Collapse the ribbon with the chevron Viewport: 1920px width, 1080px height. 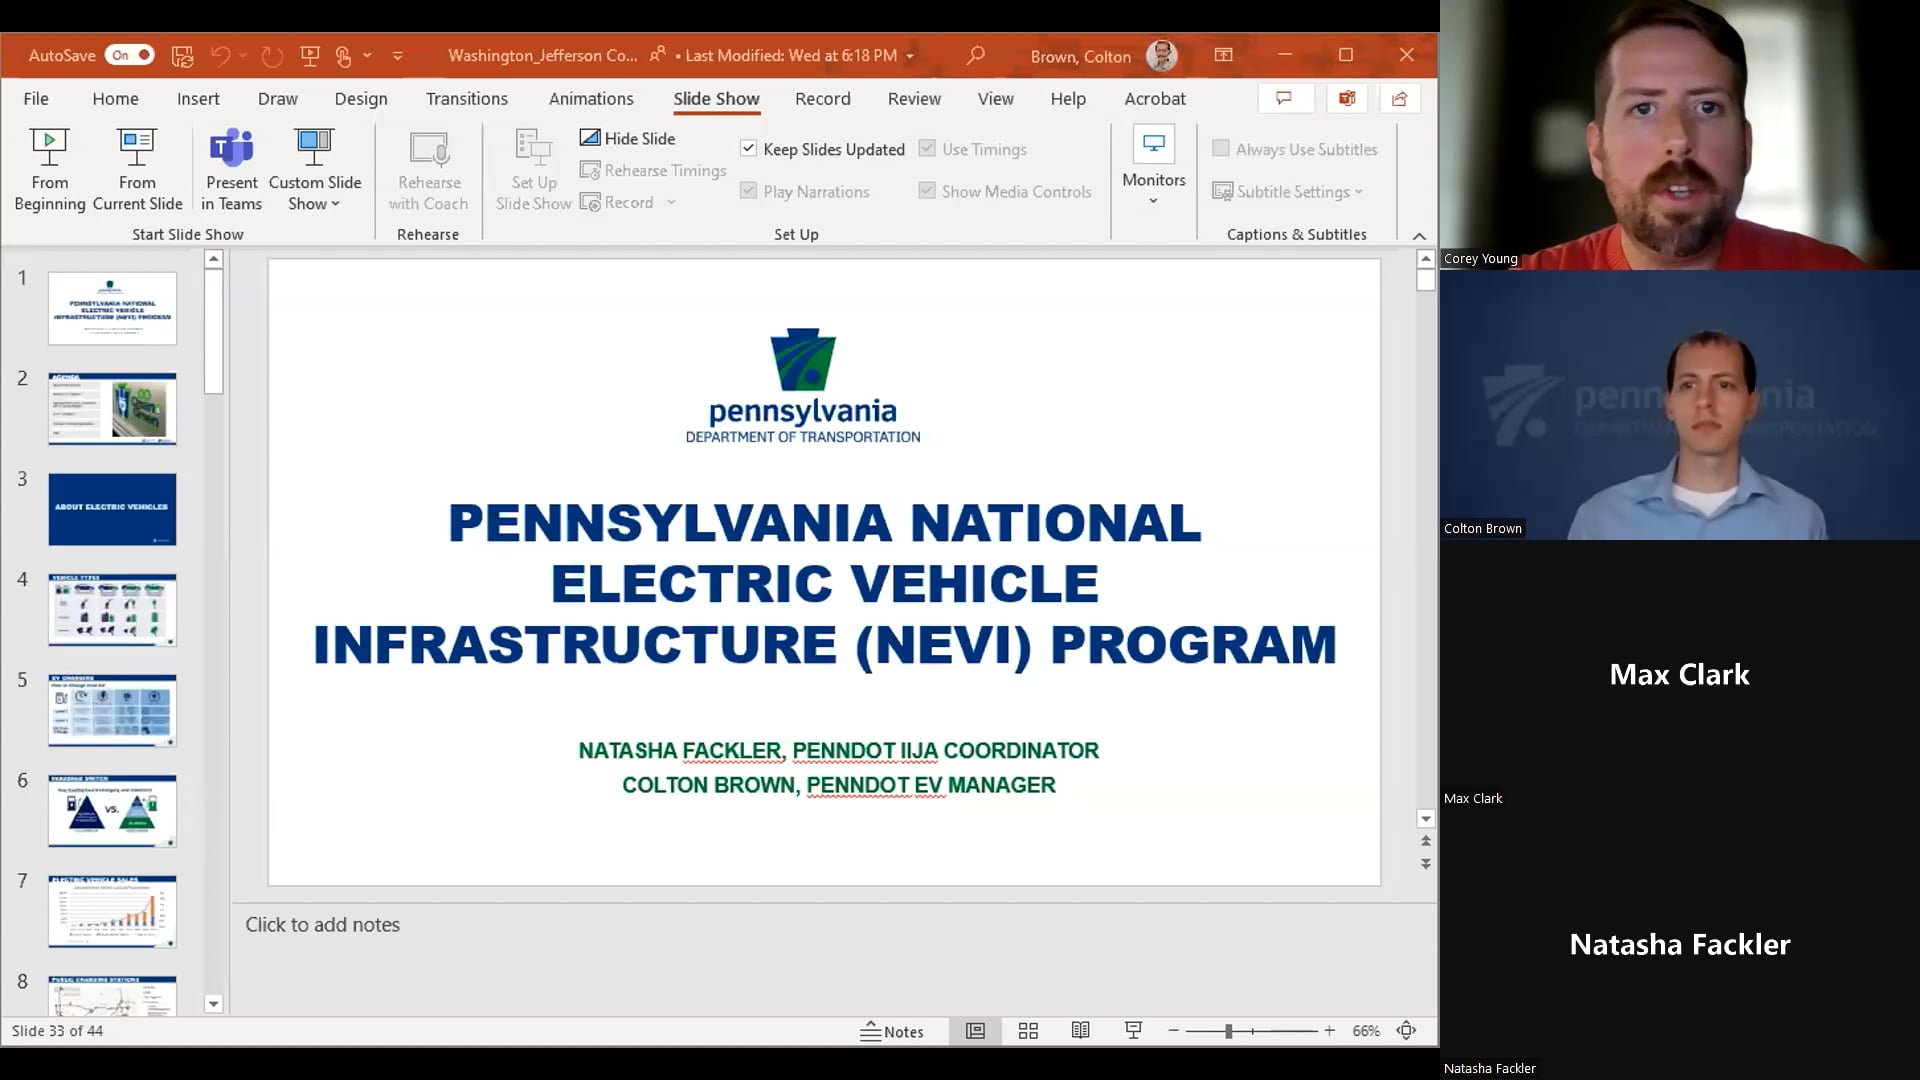coord(1419,236)
